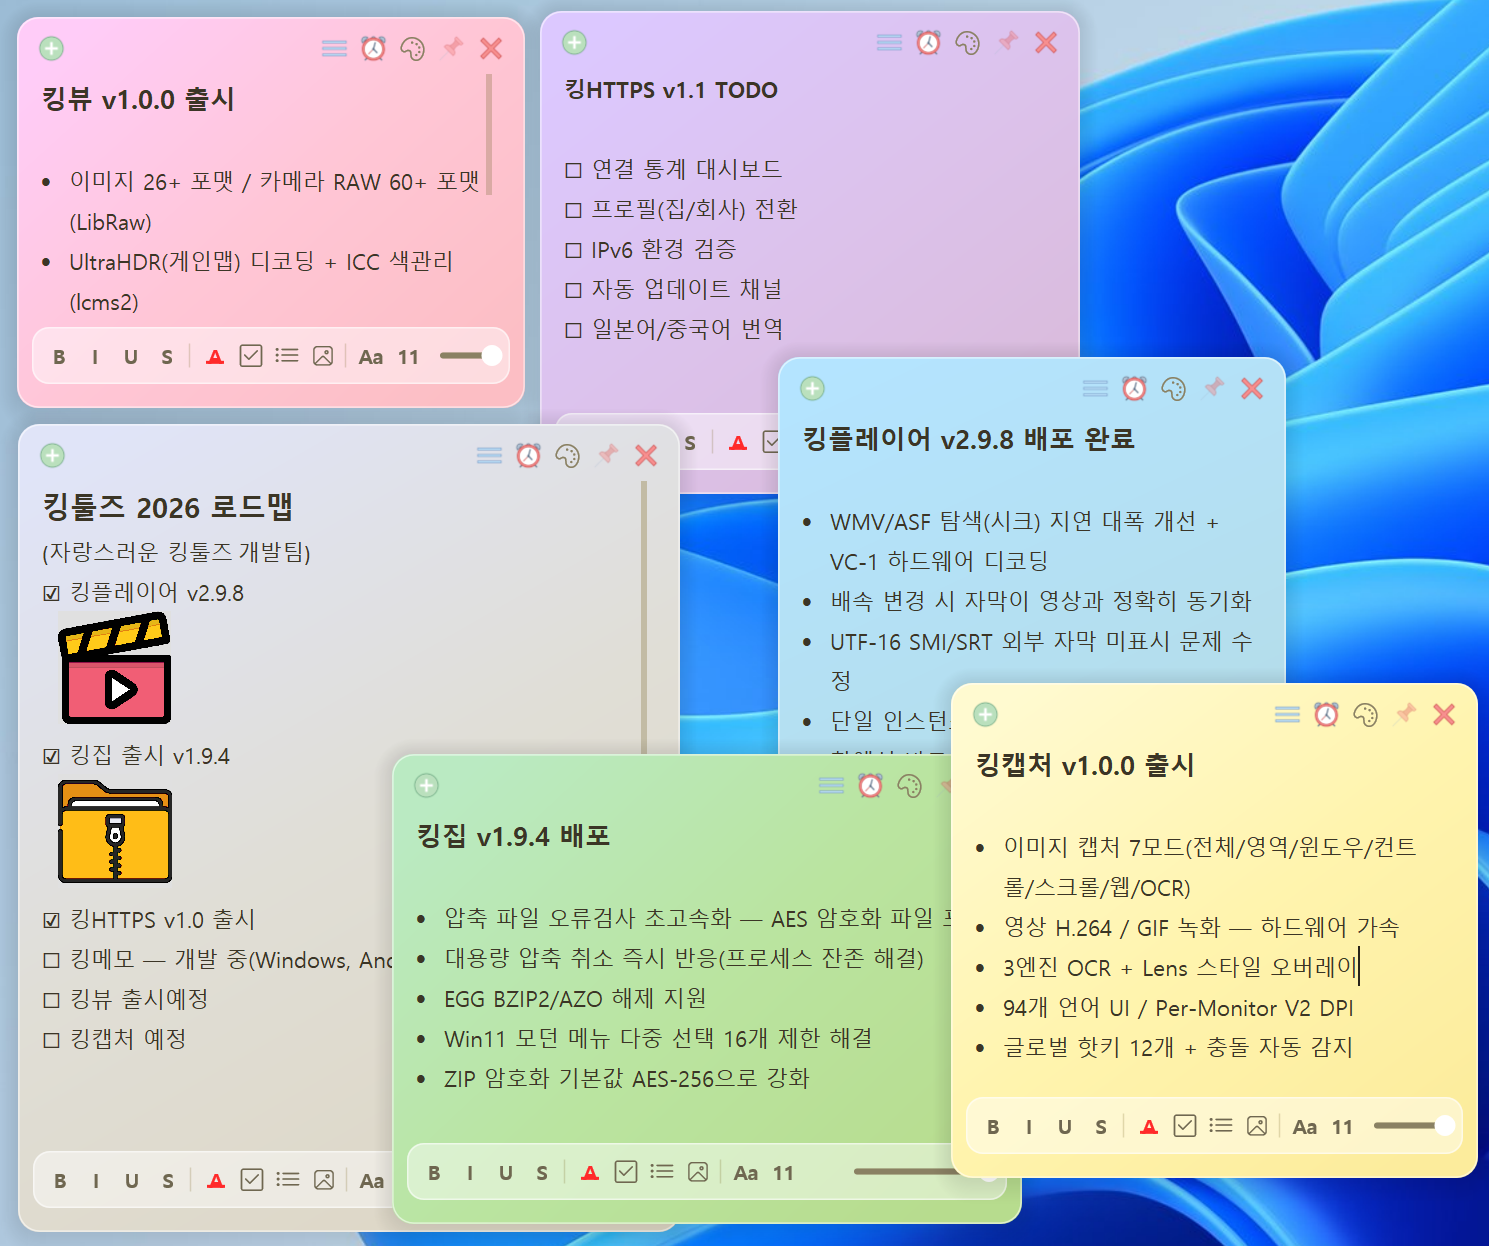Screen dimensions: 1489x1246
Task: Insert an image from the 킹캡처 note toolbar
Action: [1257, 1126]
